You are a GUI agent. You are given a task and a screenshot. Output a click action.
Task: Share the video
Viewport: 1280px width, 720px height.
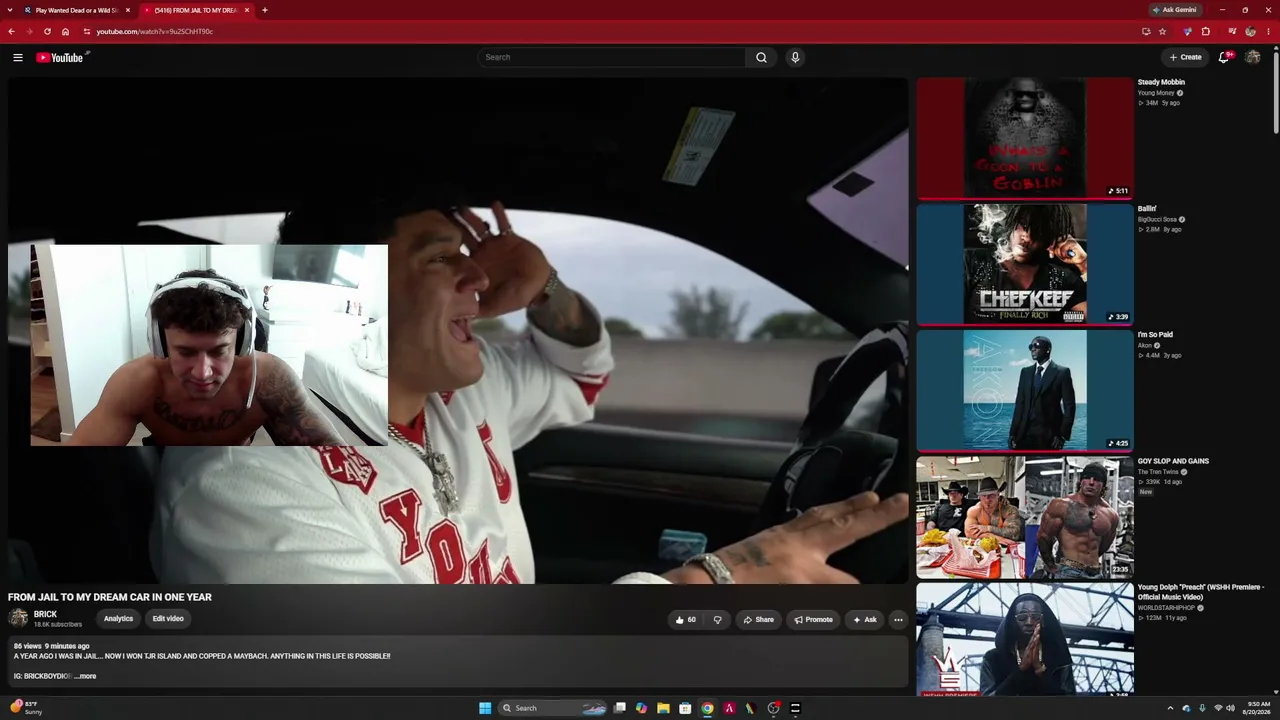[x=758, y=620]
